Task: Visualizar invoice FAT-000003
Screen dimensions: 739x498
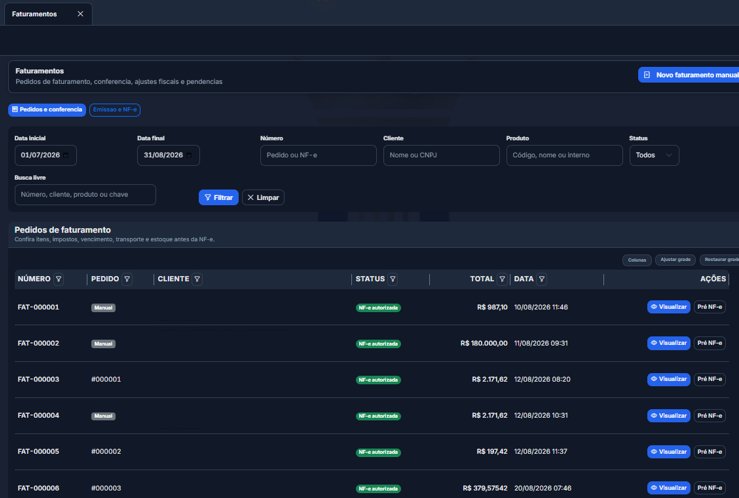Action: point(668,379)
